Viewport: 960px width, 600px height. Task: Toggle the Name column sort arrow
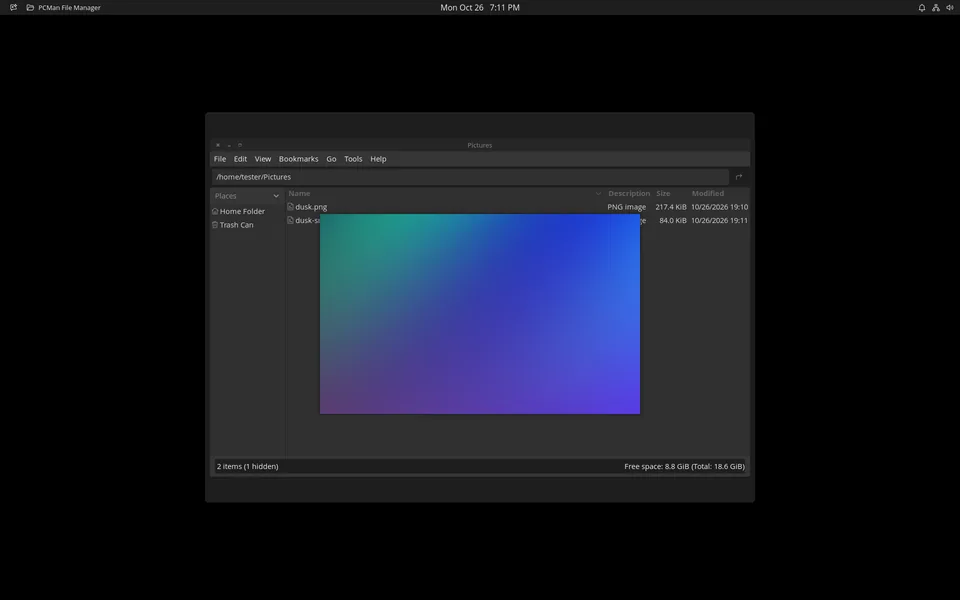pyautogui.click(x=598, y=193)
